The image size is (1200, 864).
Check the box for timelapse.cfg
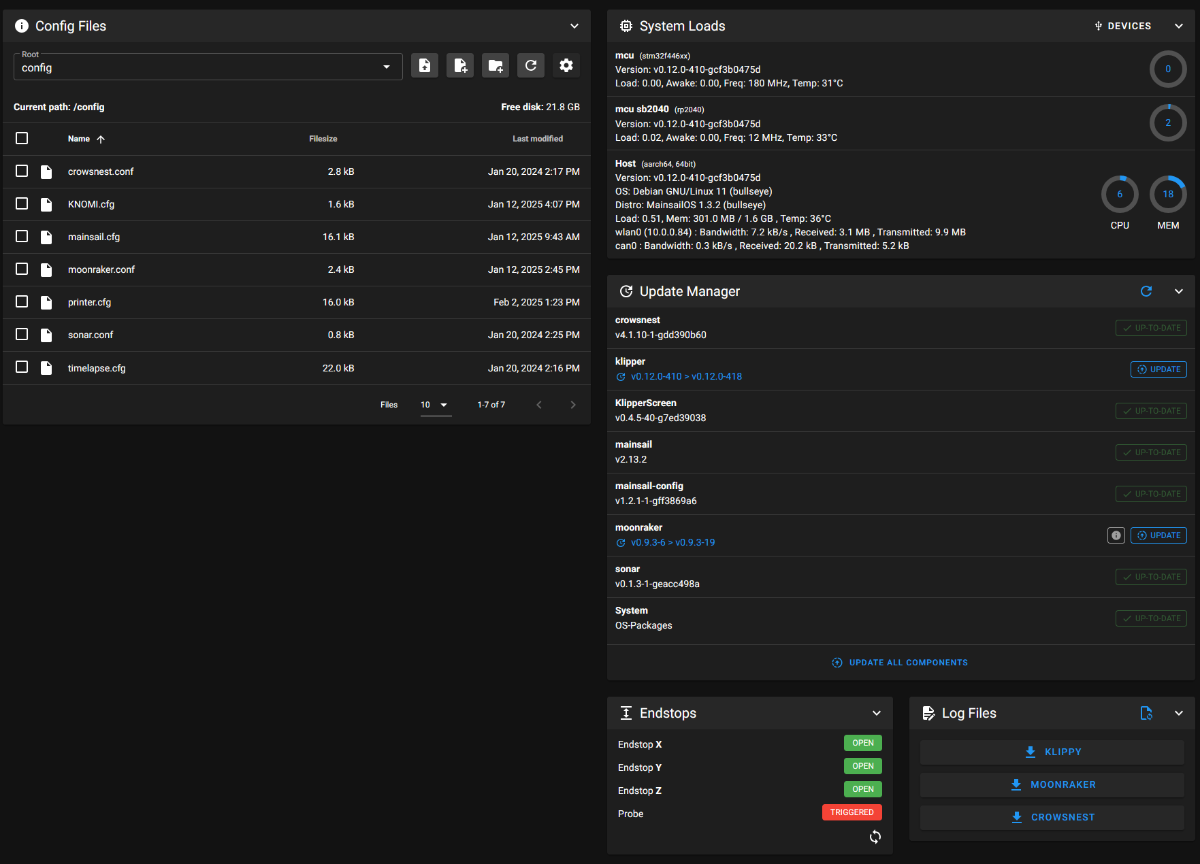pyautogui.click(x=22, y=368)
